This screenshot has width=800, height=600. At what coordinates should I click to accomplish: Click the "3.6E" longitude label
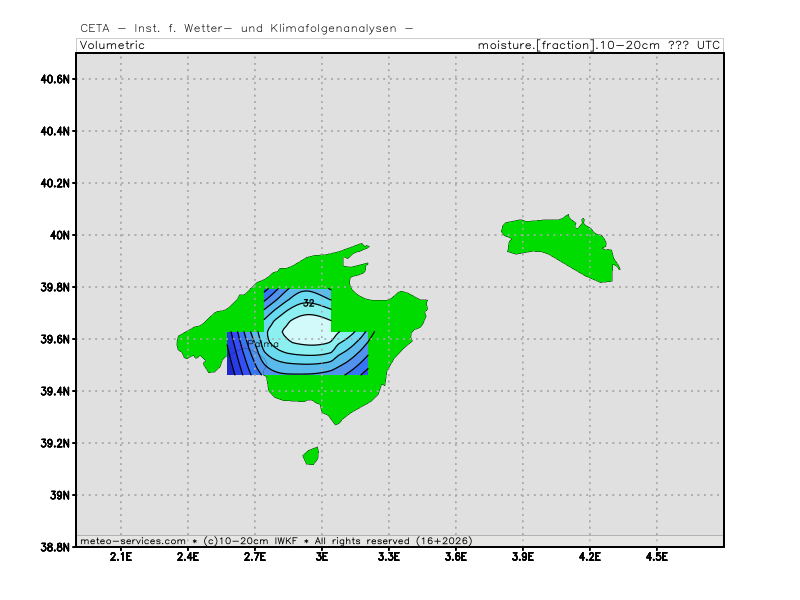tap(456, 557)
